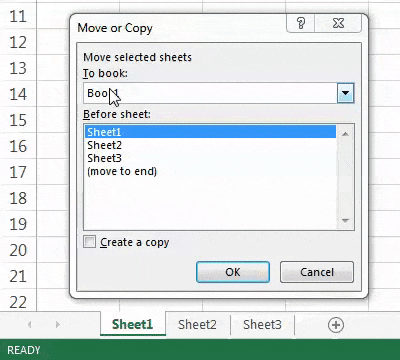The image size is (400, 360).
Task: Select row 16 header
Action: pos(18,146)
